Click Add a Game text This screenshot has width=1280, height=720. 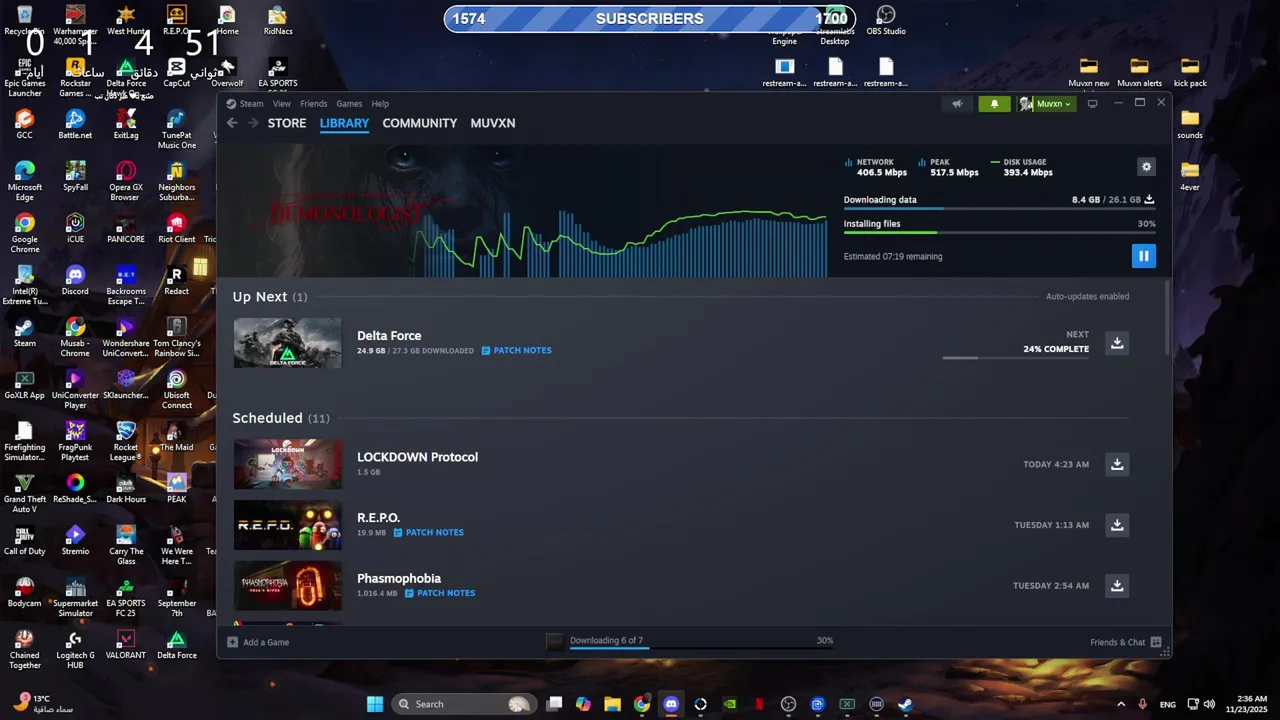pos(266,642)
